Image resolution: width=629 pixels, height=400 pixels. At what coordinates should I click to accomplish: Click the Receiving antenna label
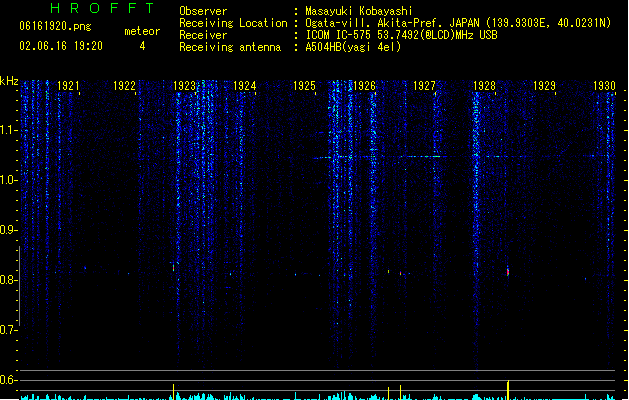coord(230,47)
